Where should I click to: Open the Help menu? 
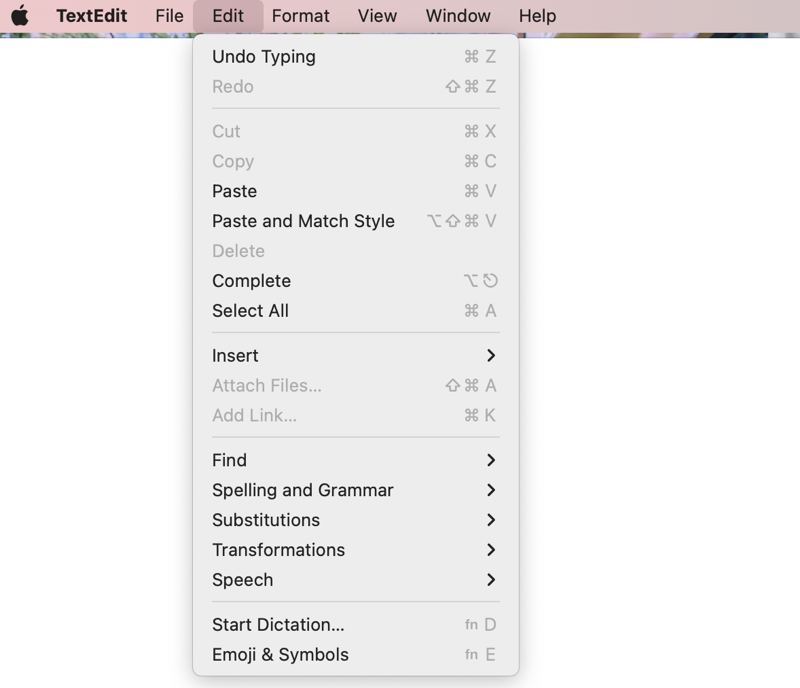[x=537, y=16]
